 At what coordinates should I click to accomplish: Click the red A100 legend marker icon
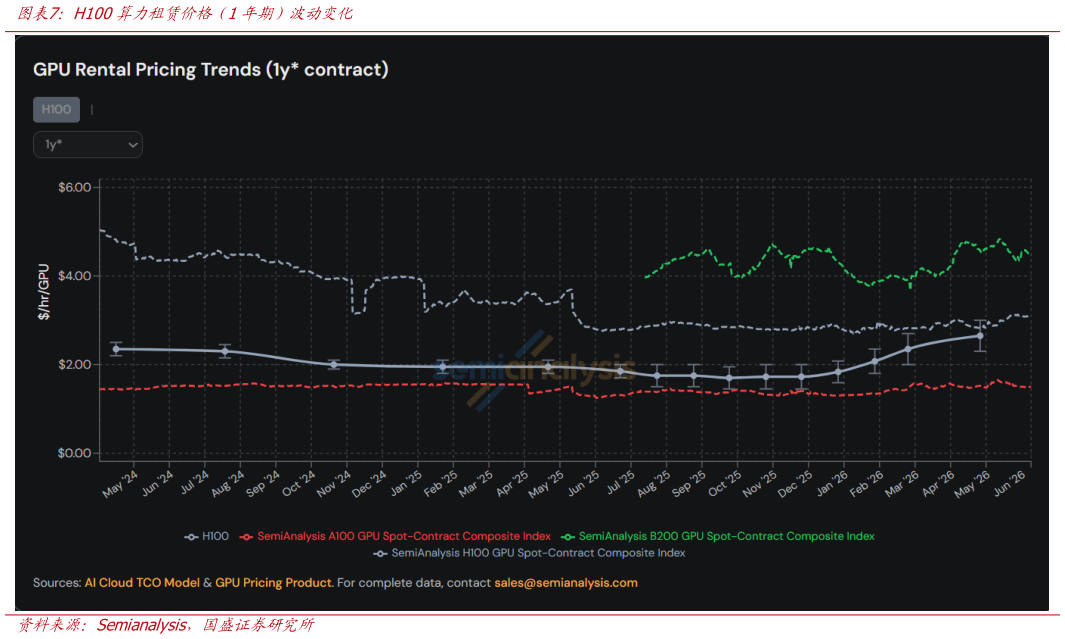coord(247,537)
